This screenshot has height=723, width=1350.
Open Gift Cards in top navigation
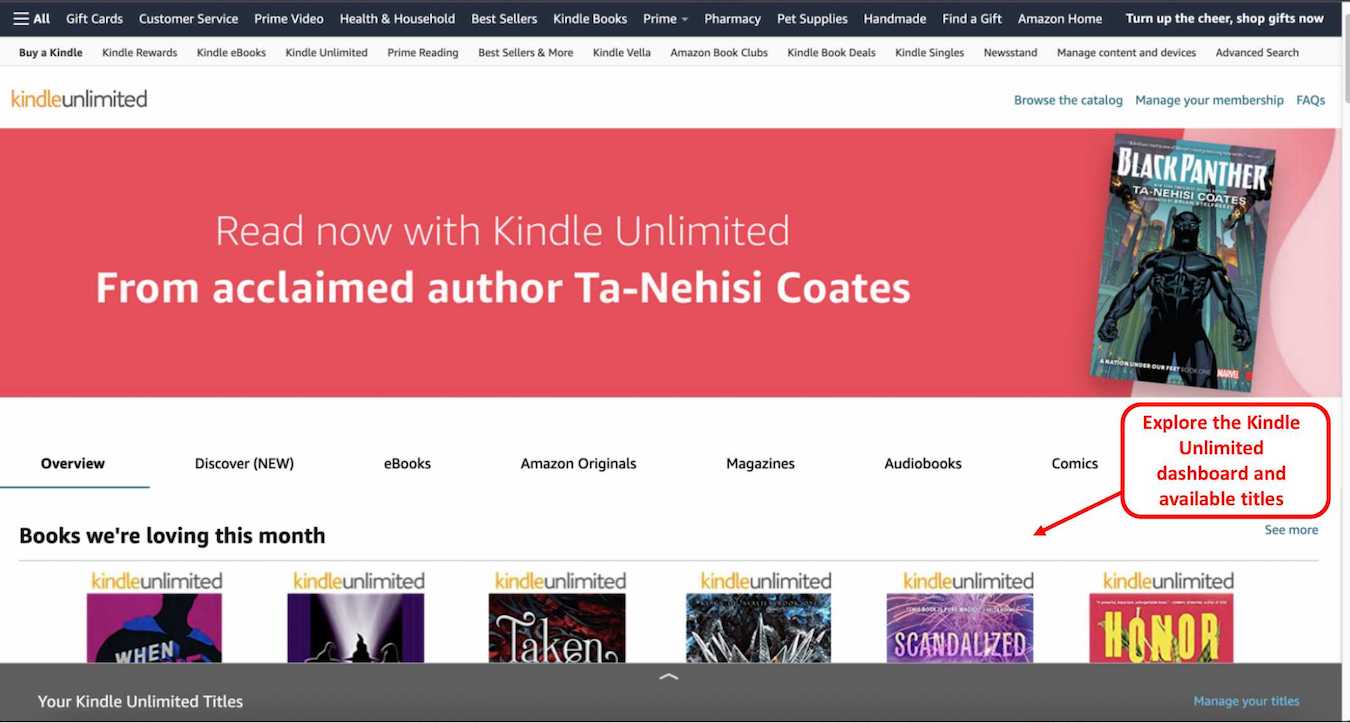click(94, 18)
